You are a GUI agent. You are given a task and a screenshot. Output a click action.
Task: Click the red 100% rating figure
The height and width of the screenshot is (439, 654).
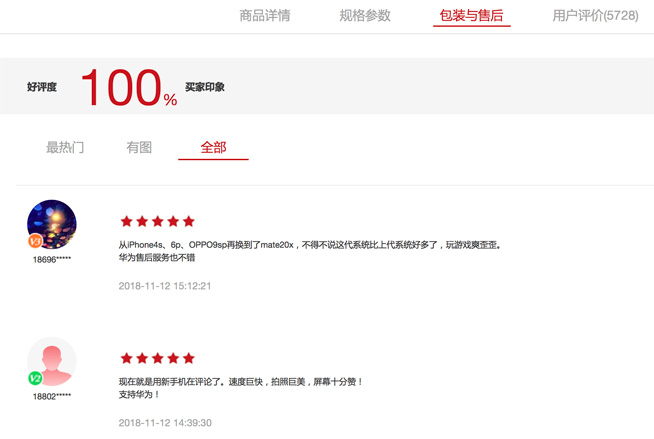(127, 88)
